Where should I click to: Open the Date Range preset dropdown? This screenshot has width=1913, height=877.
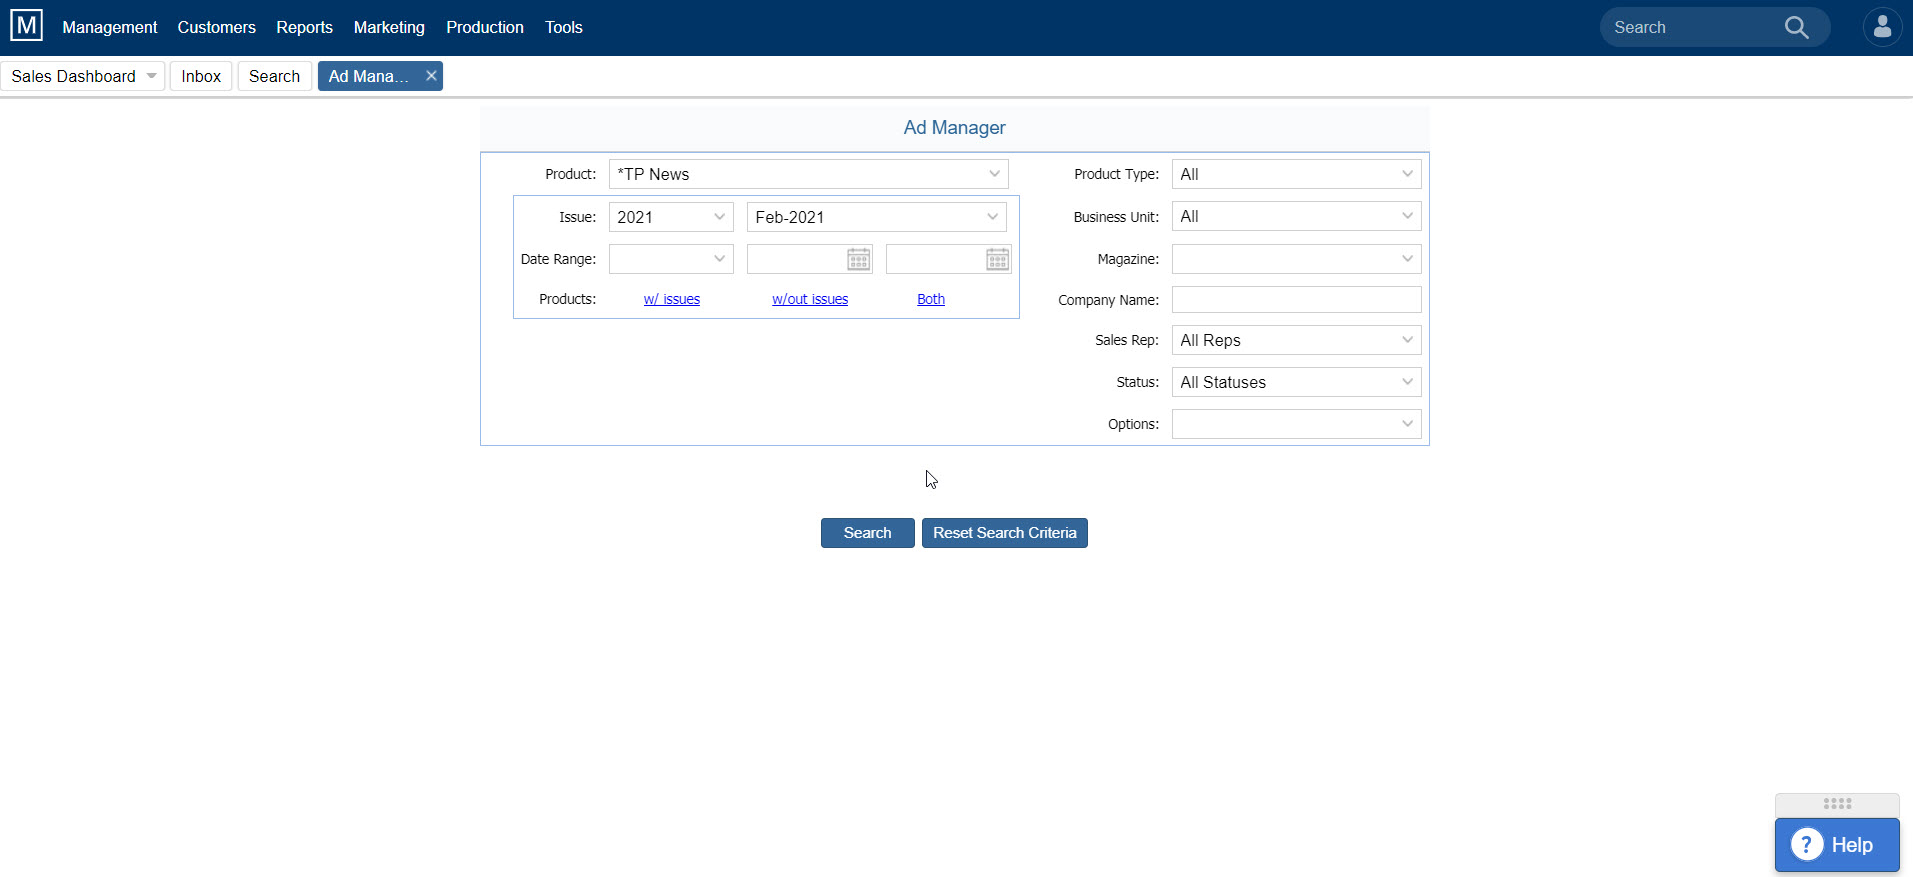pos(671,259)
